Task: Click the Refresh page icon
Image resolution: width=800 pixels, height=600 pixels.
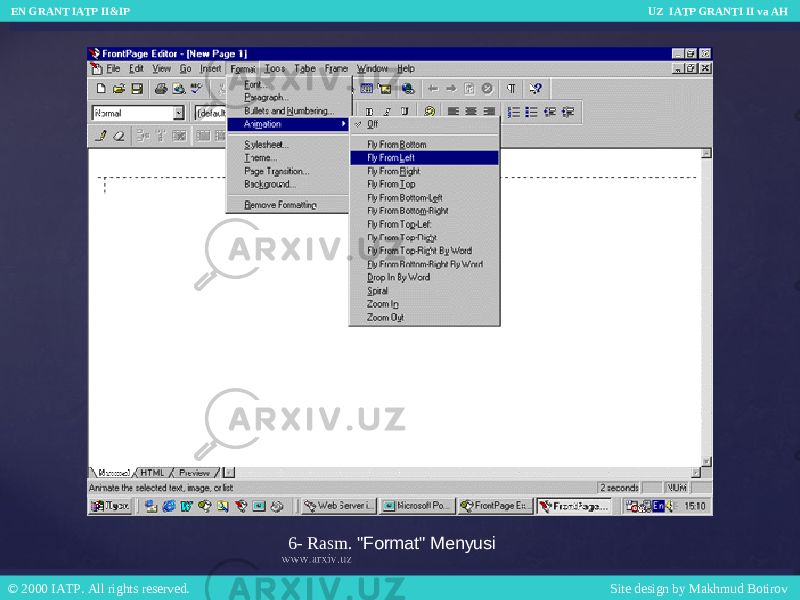Action: pos(469,89)
